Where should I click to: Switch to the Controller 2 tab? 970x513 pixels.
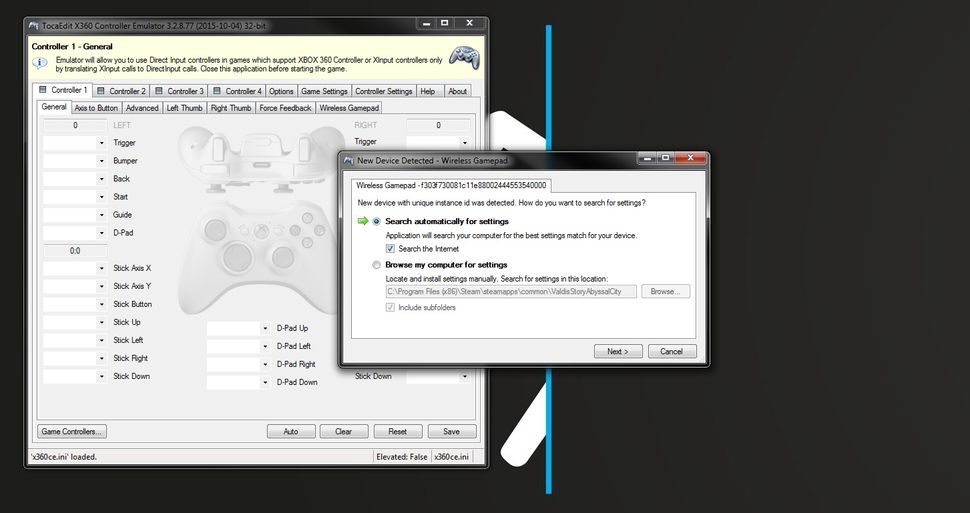click(121, 91)
